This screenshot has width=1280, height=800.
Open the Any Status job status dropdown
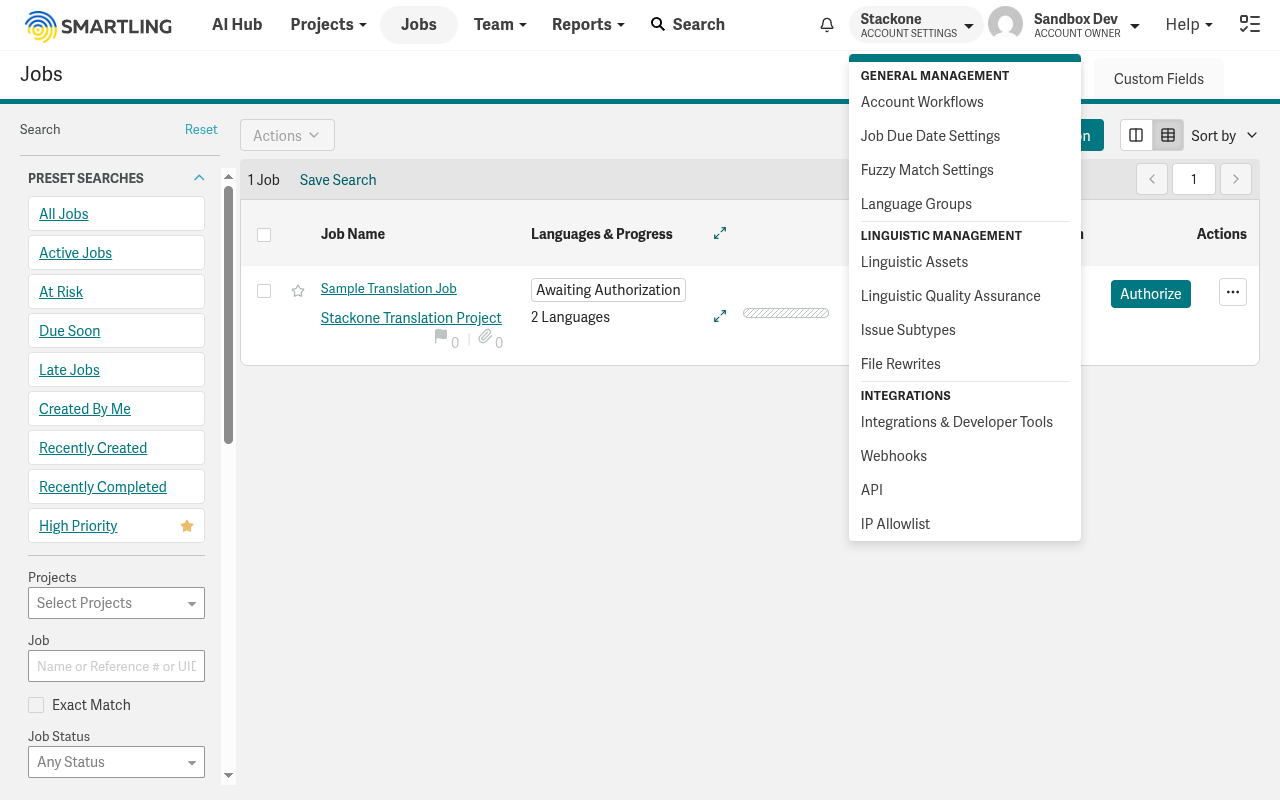click(116, 762)
